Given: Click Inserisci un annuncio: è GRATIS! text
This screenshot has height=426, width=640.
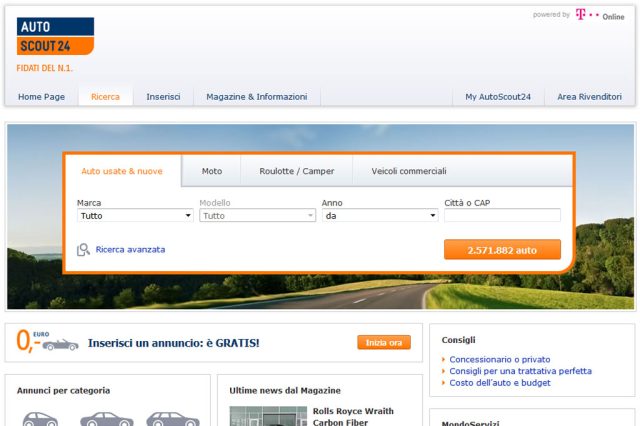Looking at the screenshot, I should (173, 343).
